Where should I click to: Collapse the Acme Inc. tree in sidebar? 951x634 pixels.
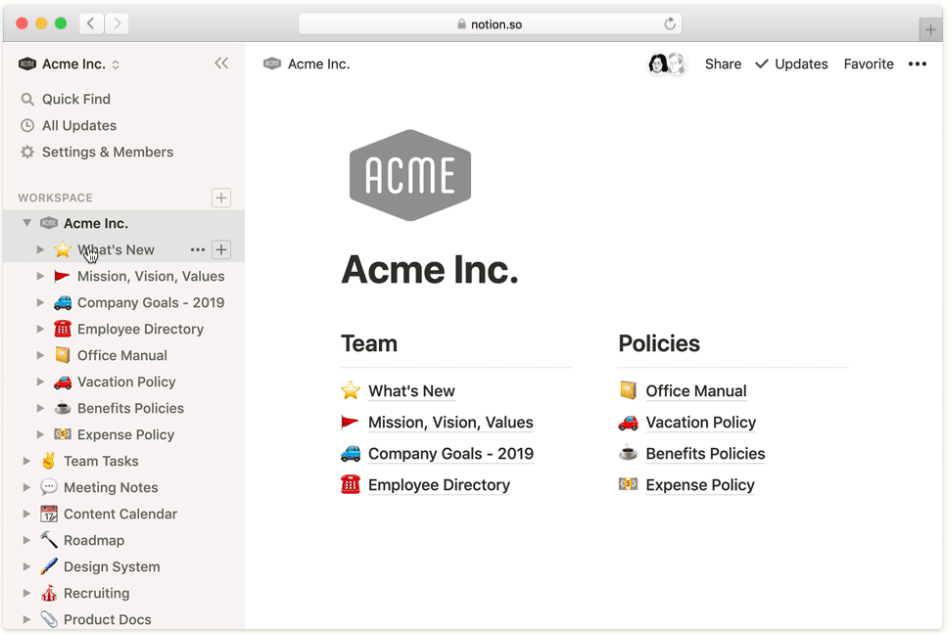(27, 223)
